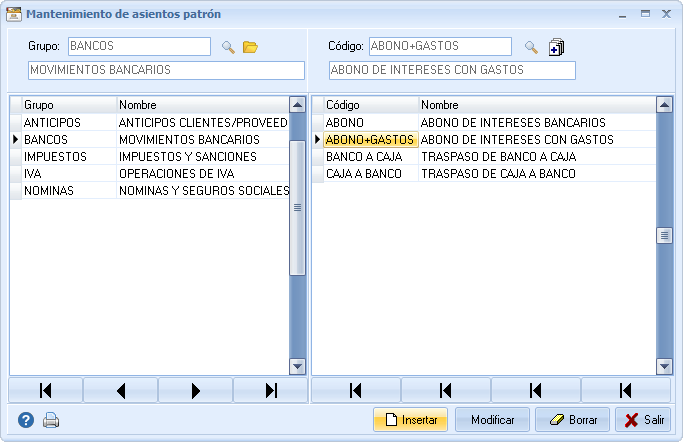Click the right grid scrollbar thumb
This screenshot has height=442, width=683.
pos(664,236)
